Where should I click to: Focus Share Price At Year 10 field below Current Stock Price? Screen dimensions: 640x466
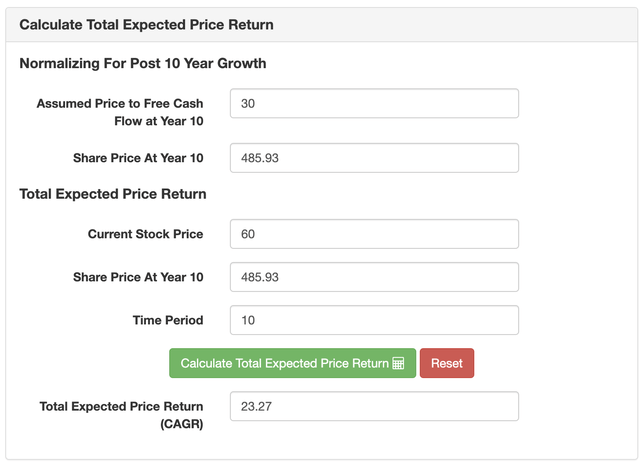[374, 277]
